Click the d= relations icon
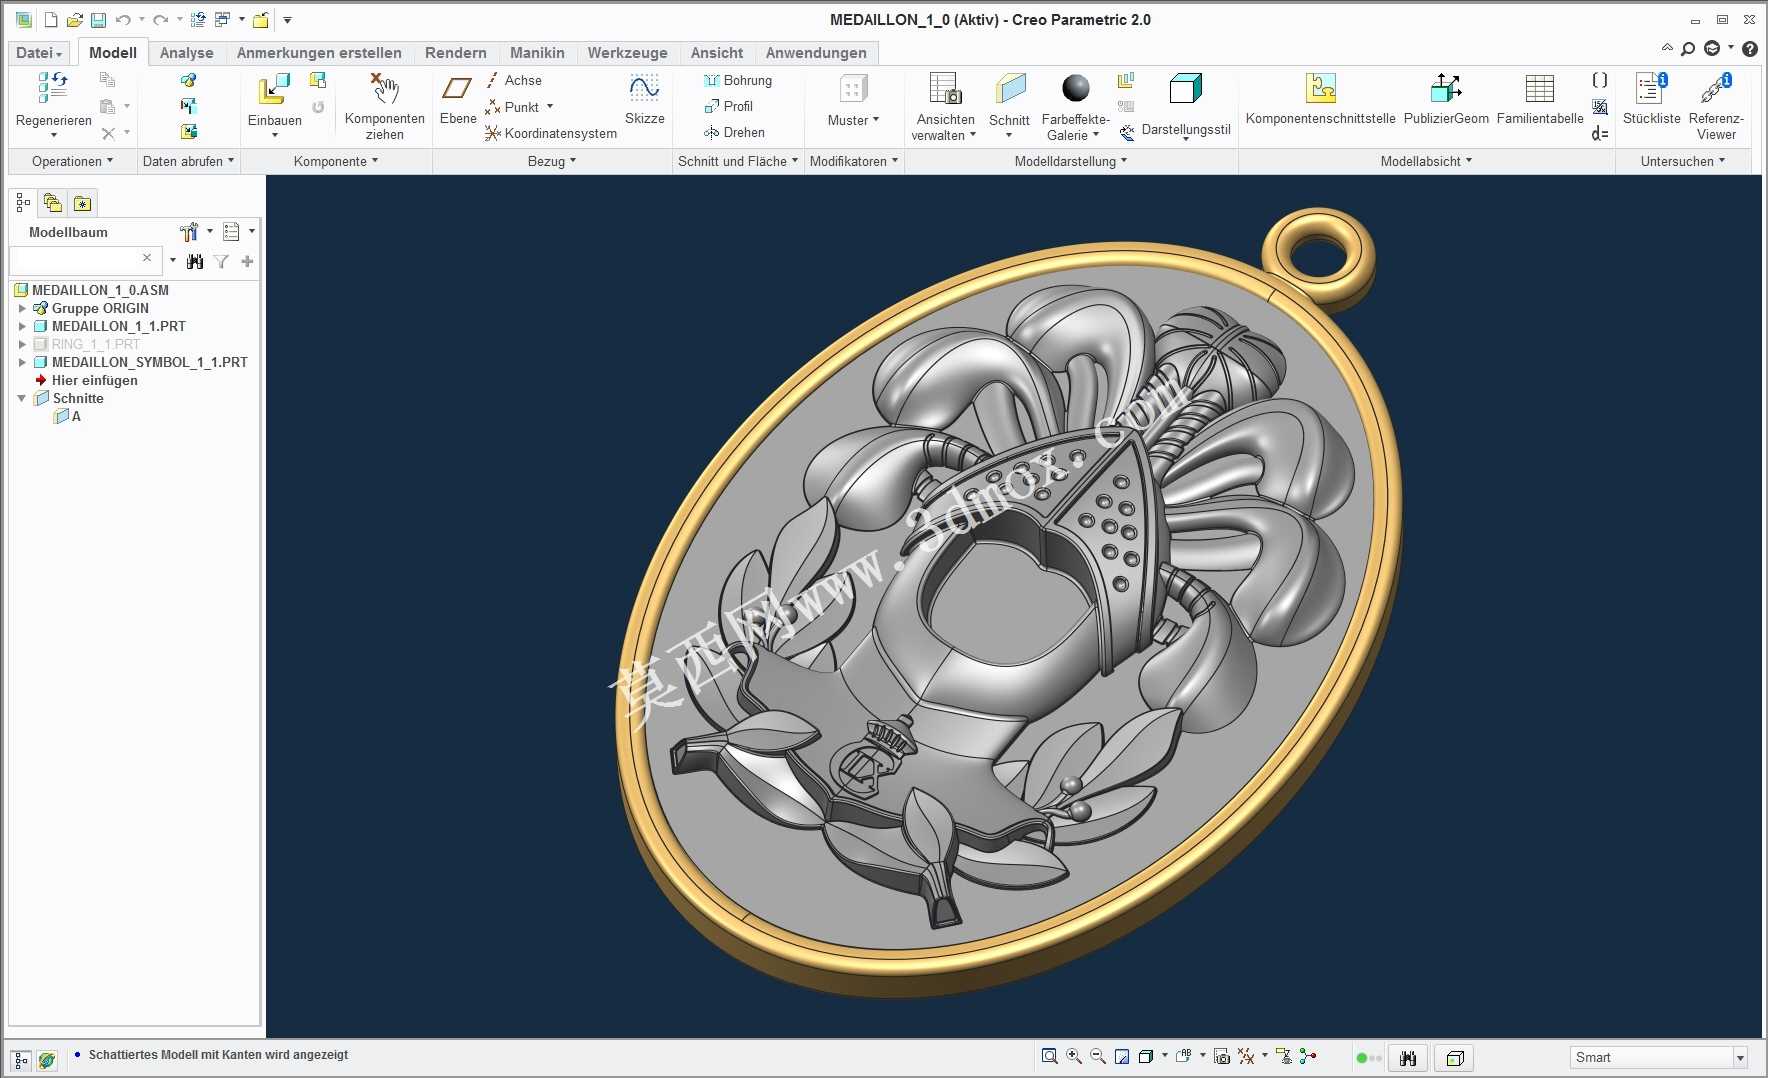Viewport: 1768px width, 1078px height. (1600, 133)
